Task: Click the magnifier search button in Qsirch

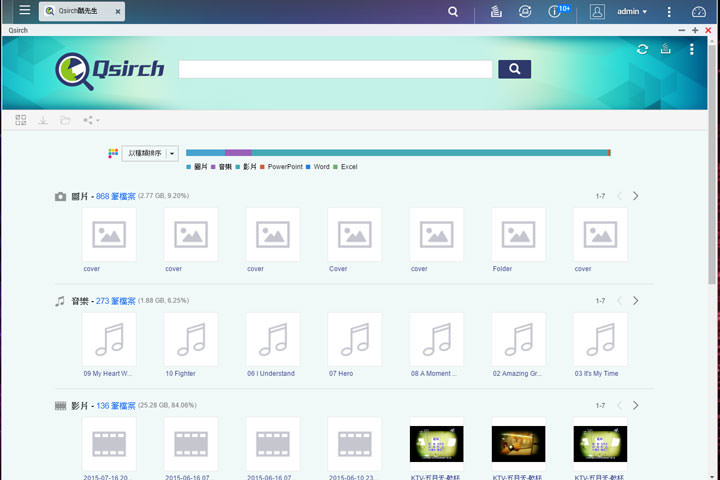Action: [514, 69]
